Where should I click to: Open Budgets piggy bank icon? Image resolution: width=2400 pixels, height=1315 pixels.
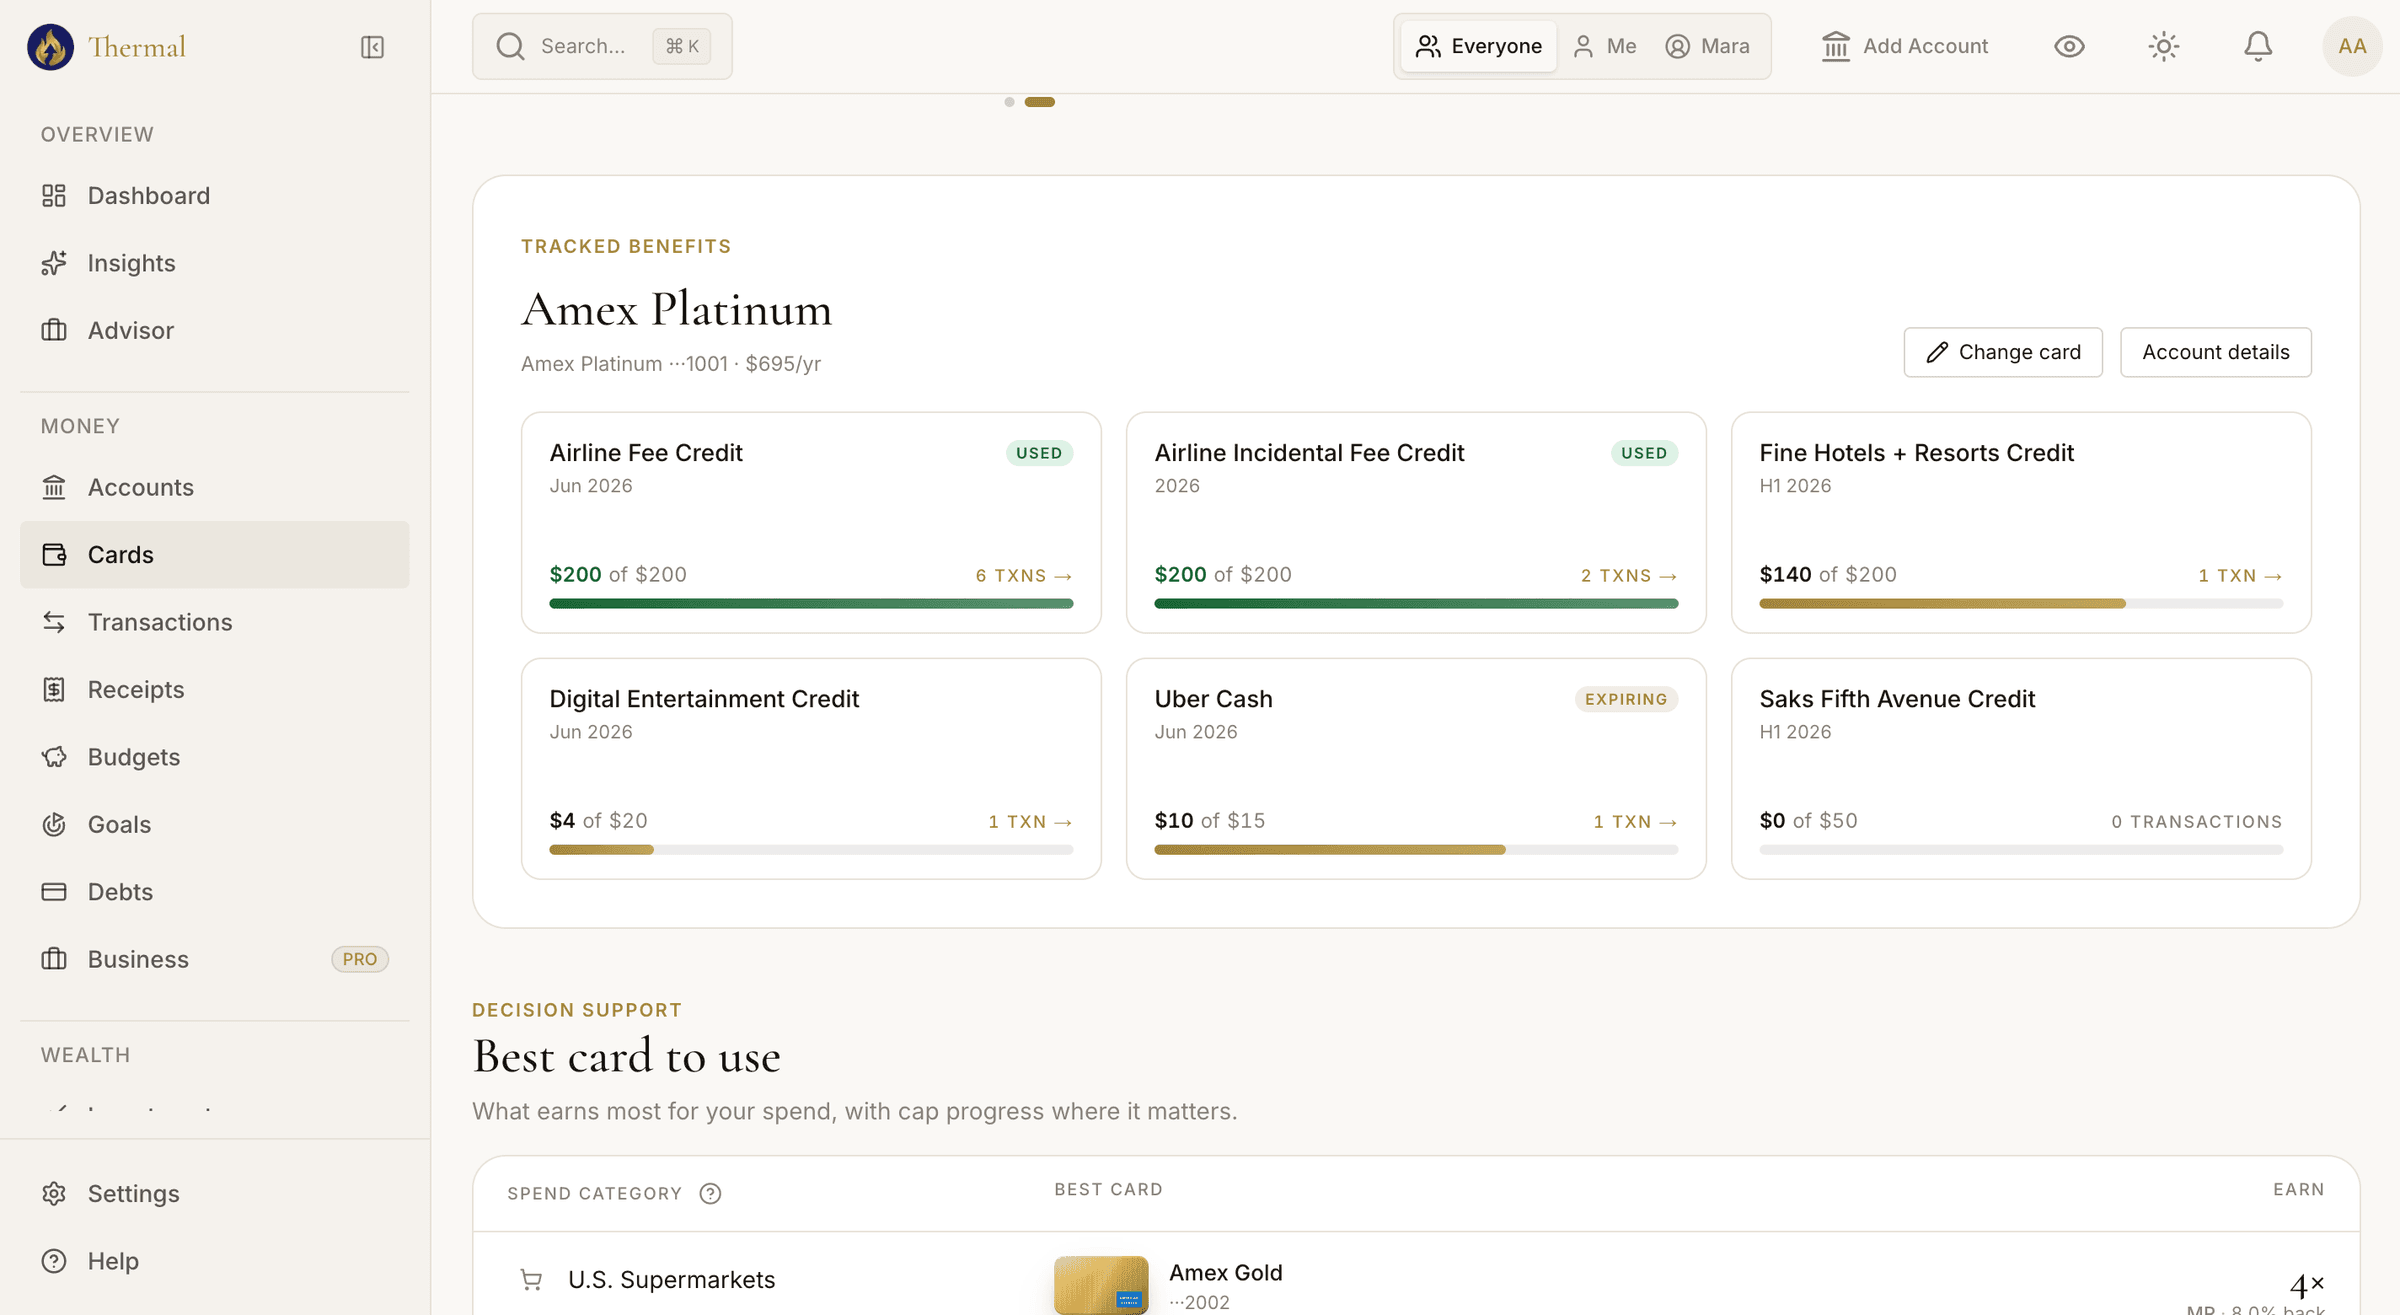[54, 757]
